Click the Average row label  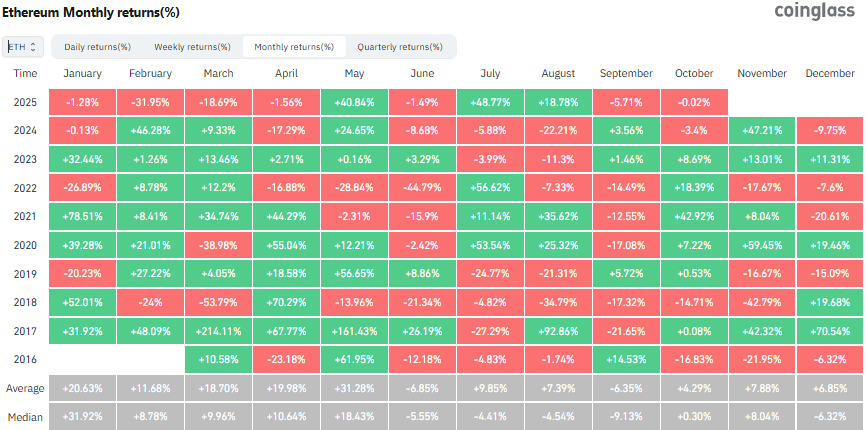26,388
